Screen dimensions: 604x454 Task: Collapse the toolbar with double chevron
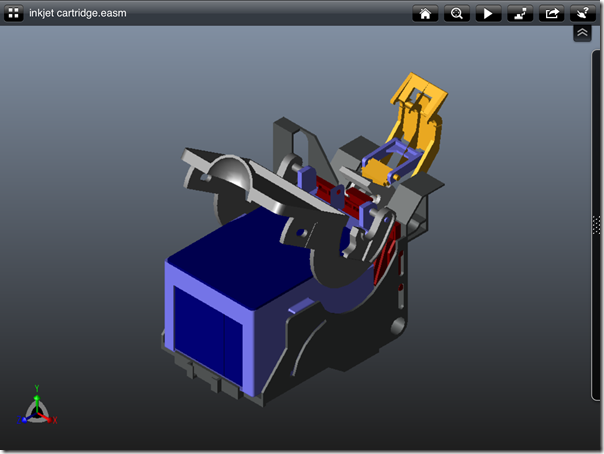click(582, 33)
